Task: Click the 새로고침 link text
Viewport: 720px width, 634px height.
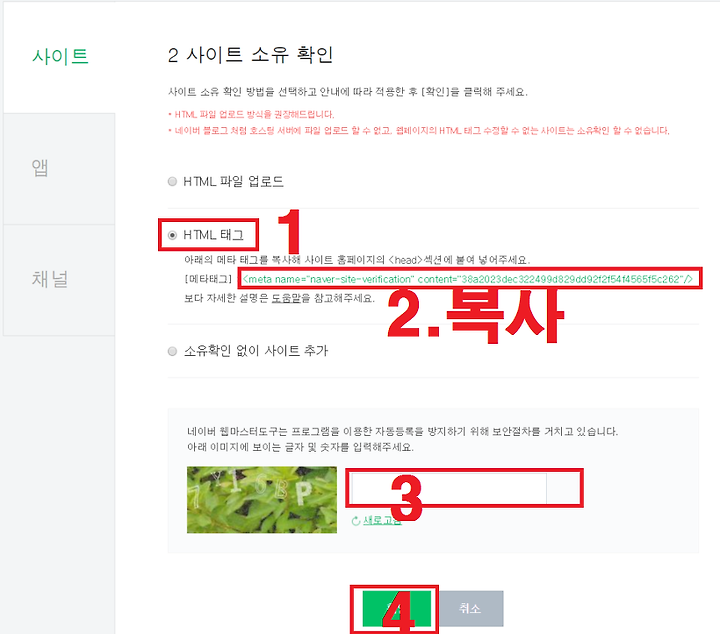Action: 382,520
